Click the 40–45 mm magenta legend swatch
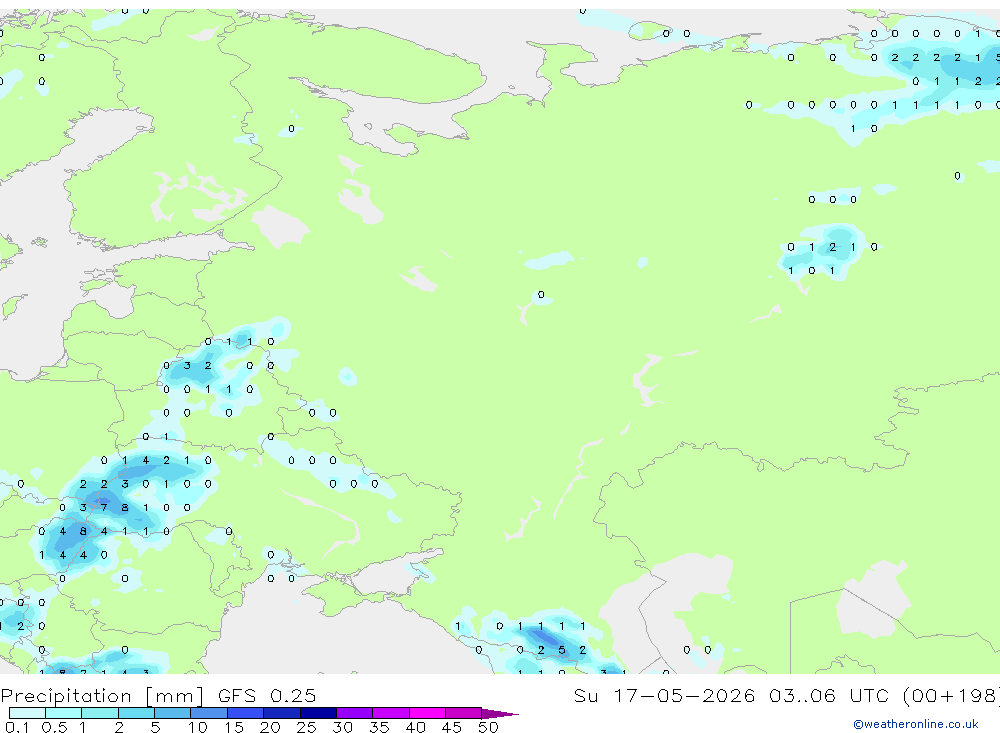The width and height of the screenshot is (1000, 733). tap(427, 713)
